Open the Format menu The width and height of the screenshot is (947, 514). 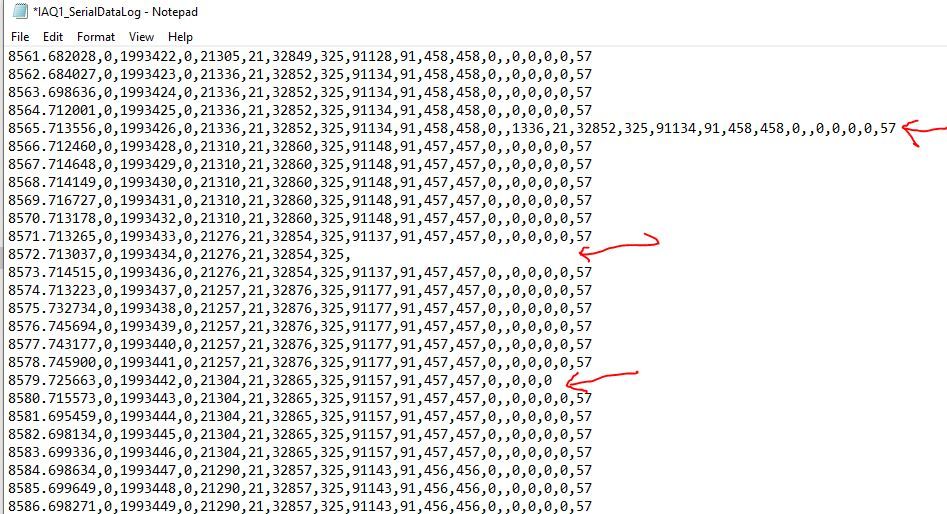95,37
